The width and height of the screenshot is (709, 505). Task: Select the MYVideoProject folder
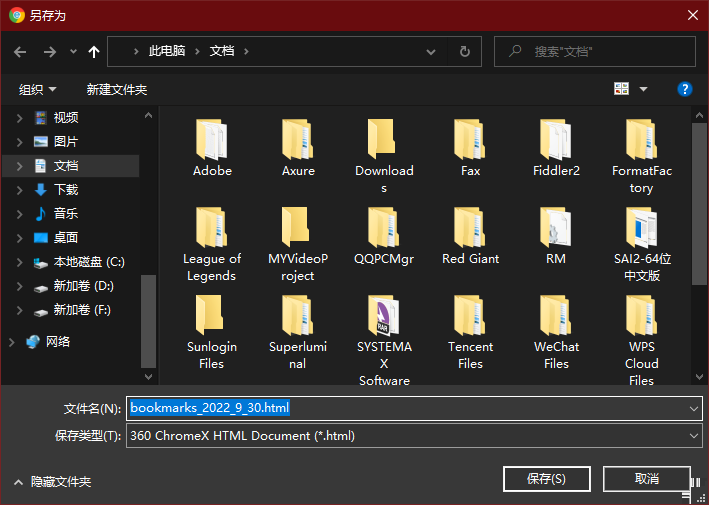tap(298, 244)
